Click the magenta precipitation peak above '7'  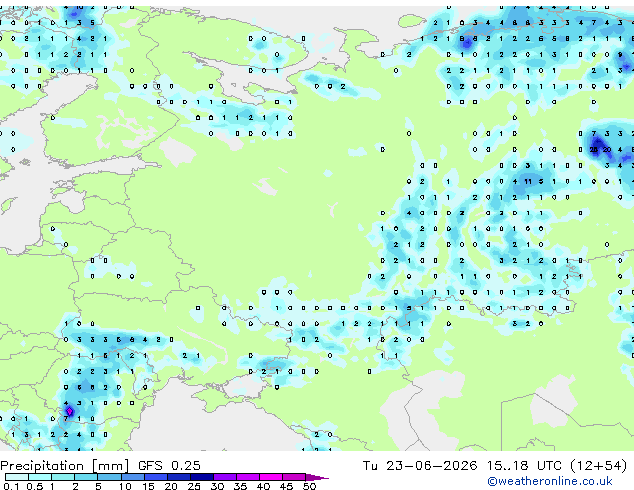(70, 412)
